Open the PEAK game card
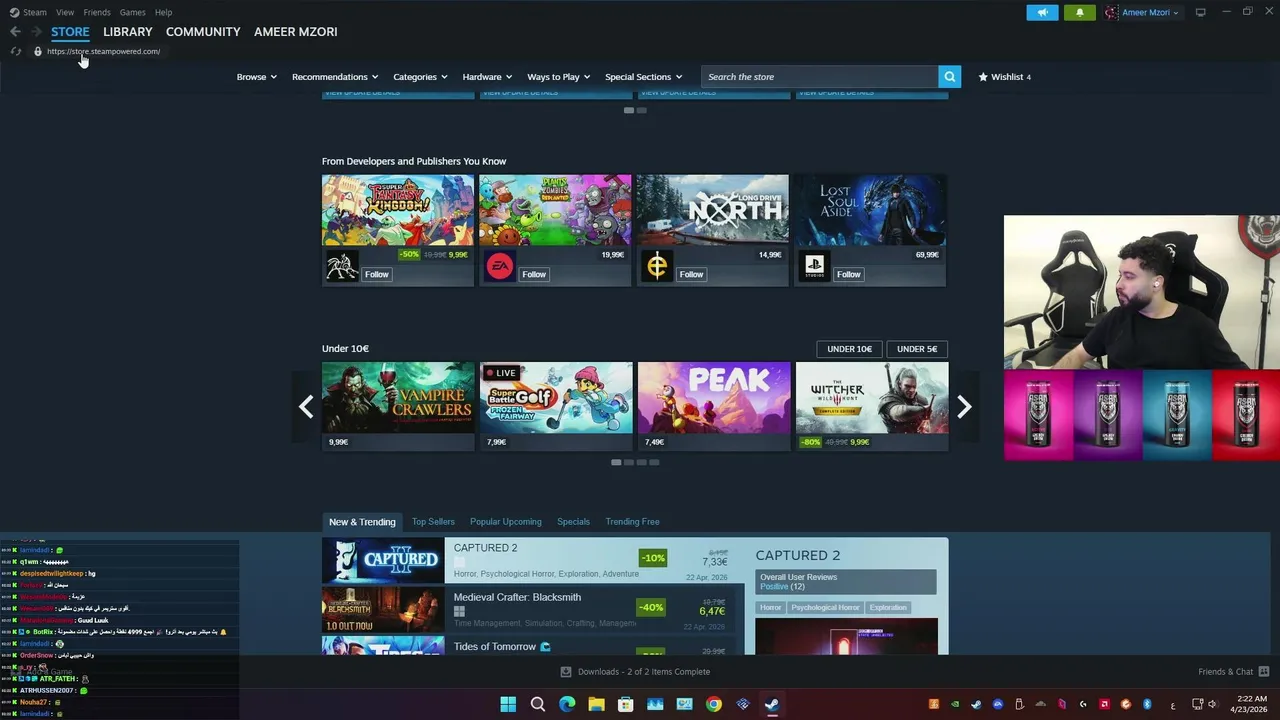Viewport: 1280px width, 720px height. coord(714,406)
